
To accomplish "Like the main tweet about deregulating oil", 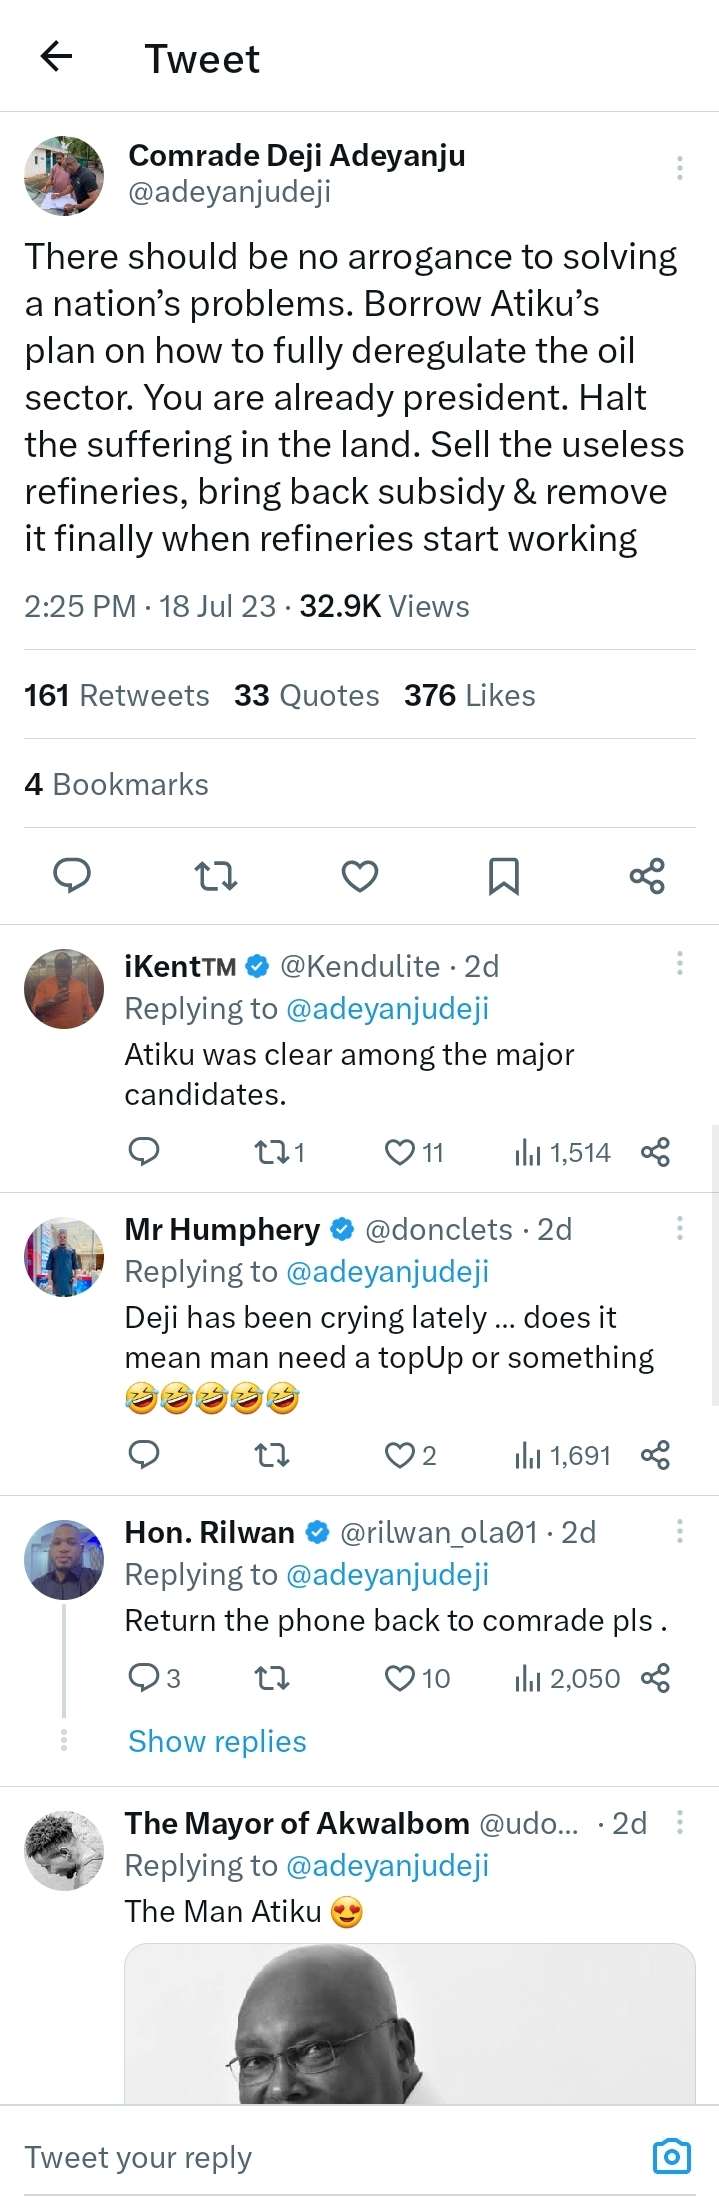I will click(x=360, y=876).
